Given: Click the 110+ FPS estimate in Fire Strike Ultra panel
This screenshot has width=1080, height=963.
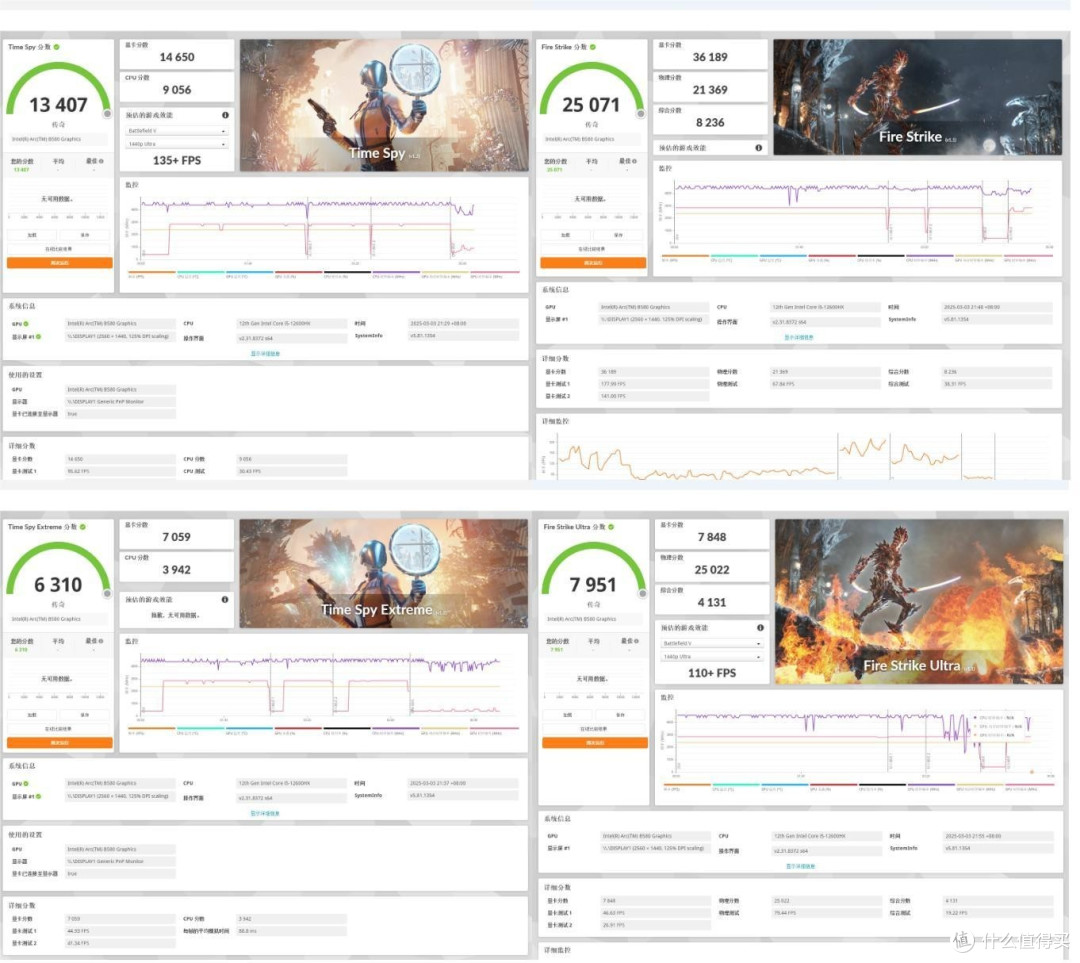Looking at the screenshot, I should (x=713, y=674).
